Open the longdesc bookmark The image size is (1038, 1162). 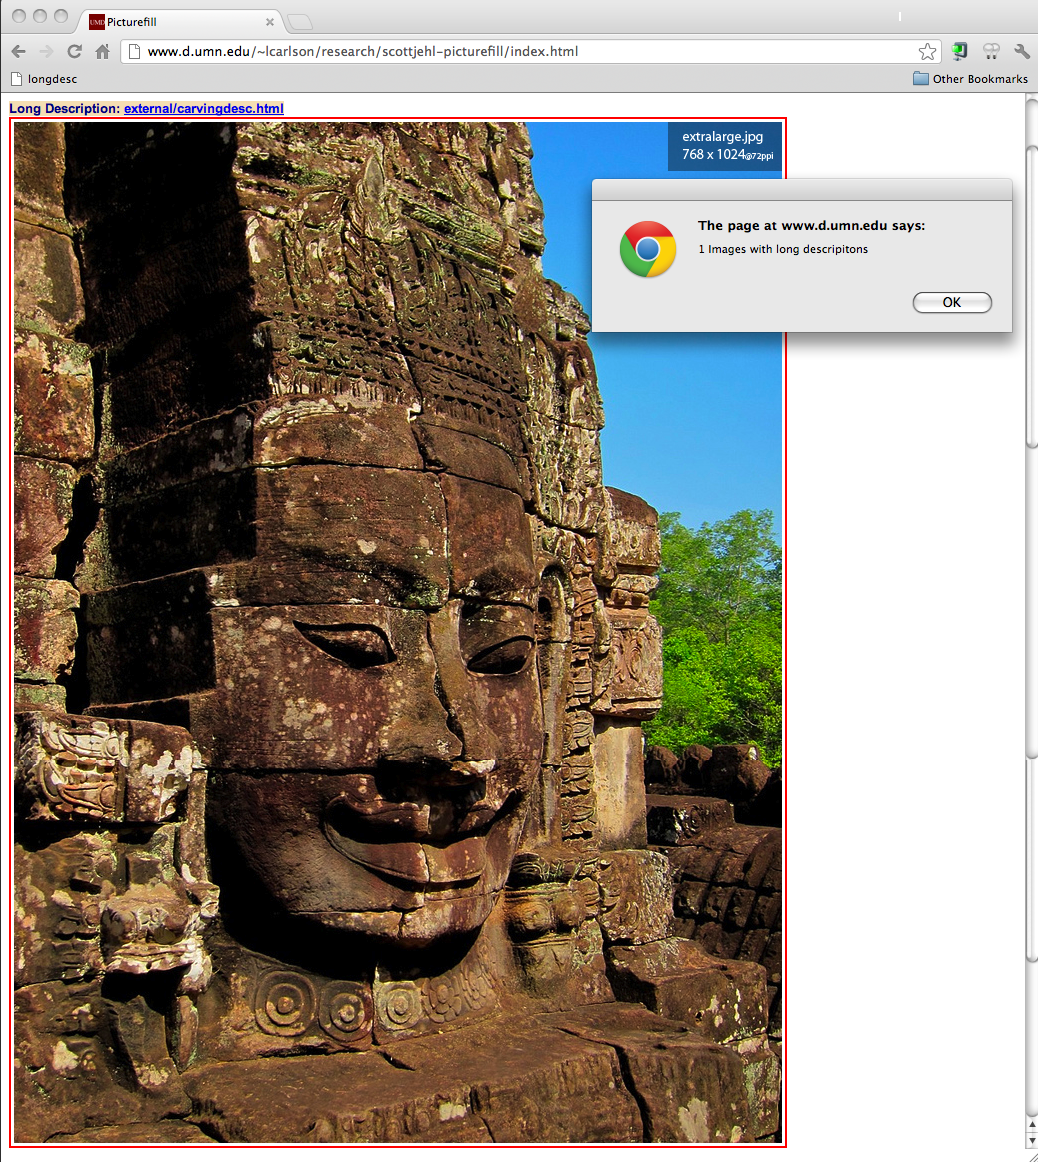point(44,79)
